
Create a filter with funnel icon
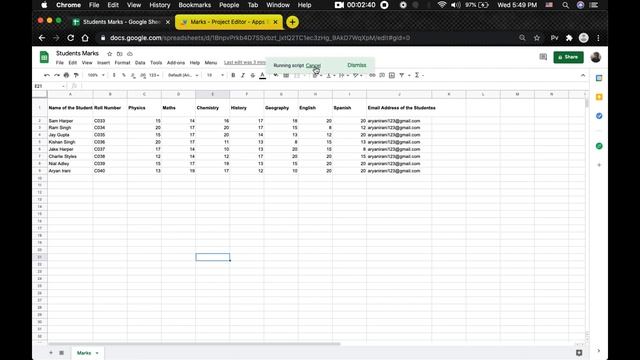pyautogui.click(x=402, y=75)
